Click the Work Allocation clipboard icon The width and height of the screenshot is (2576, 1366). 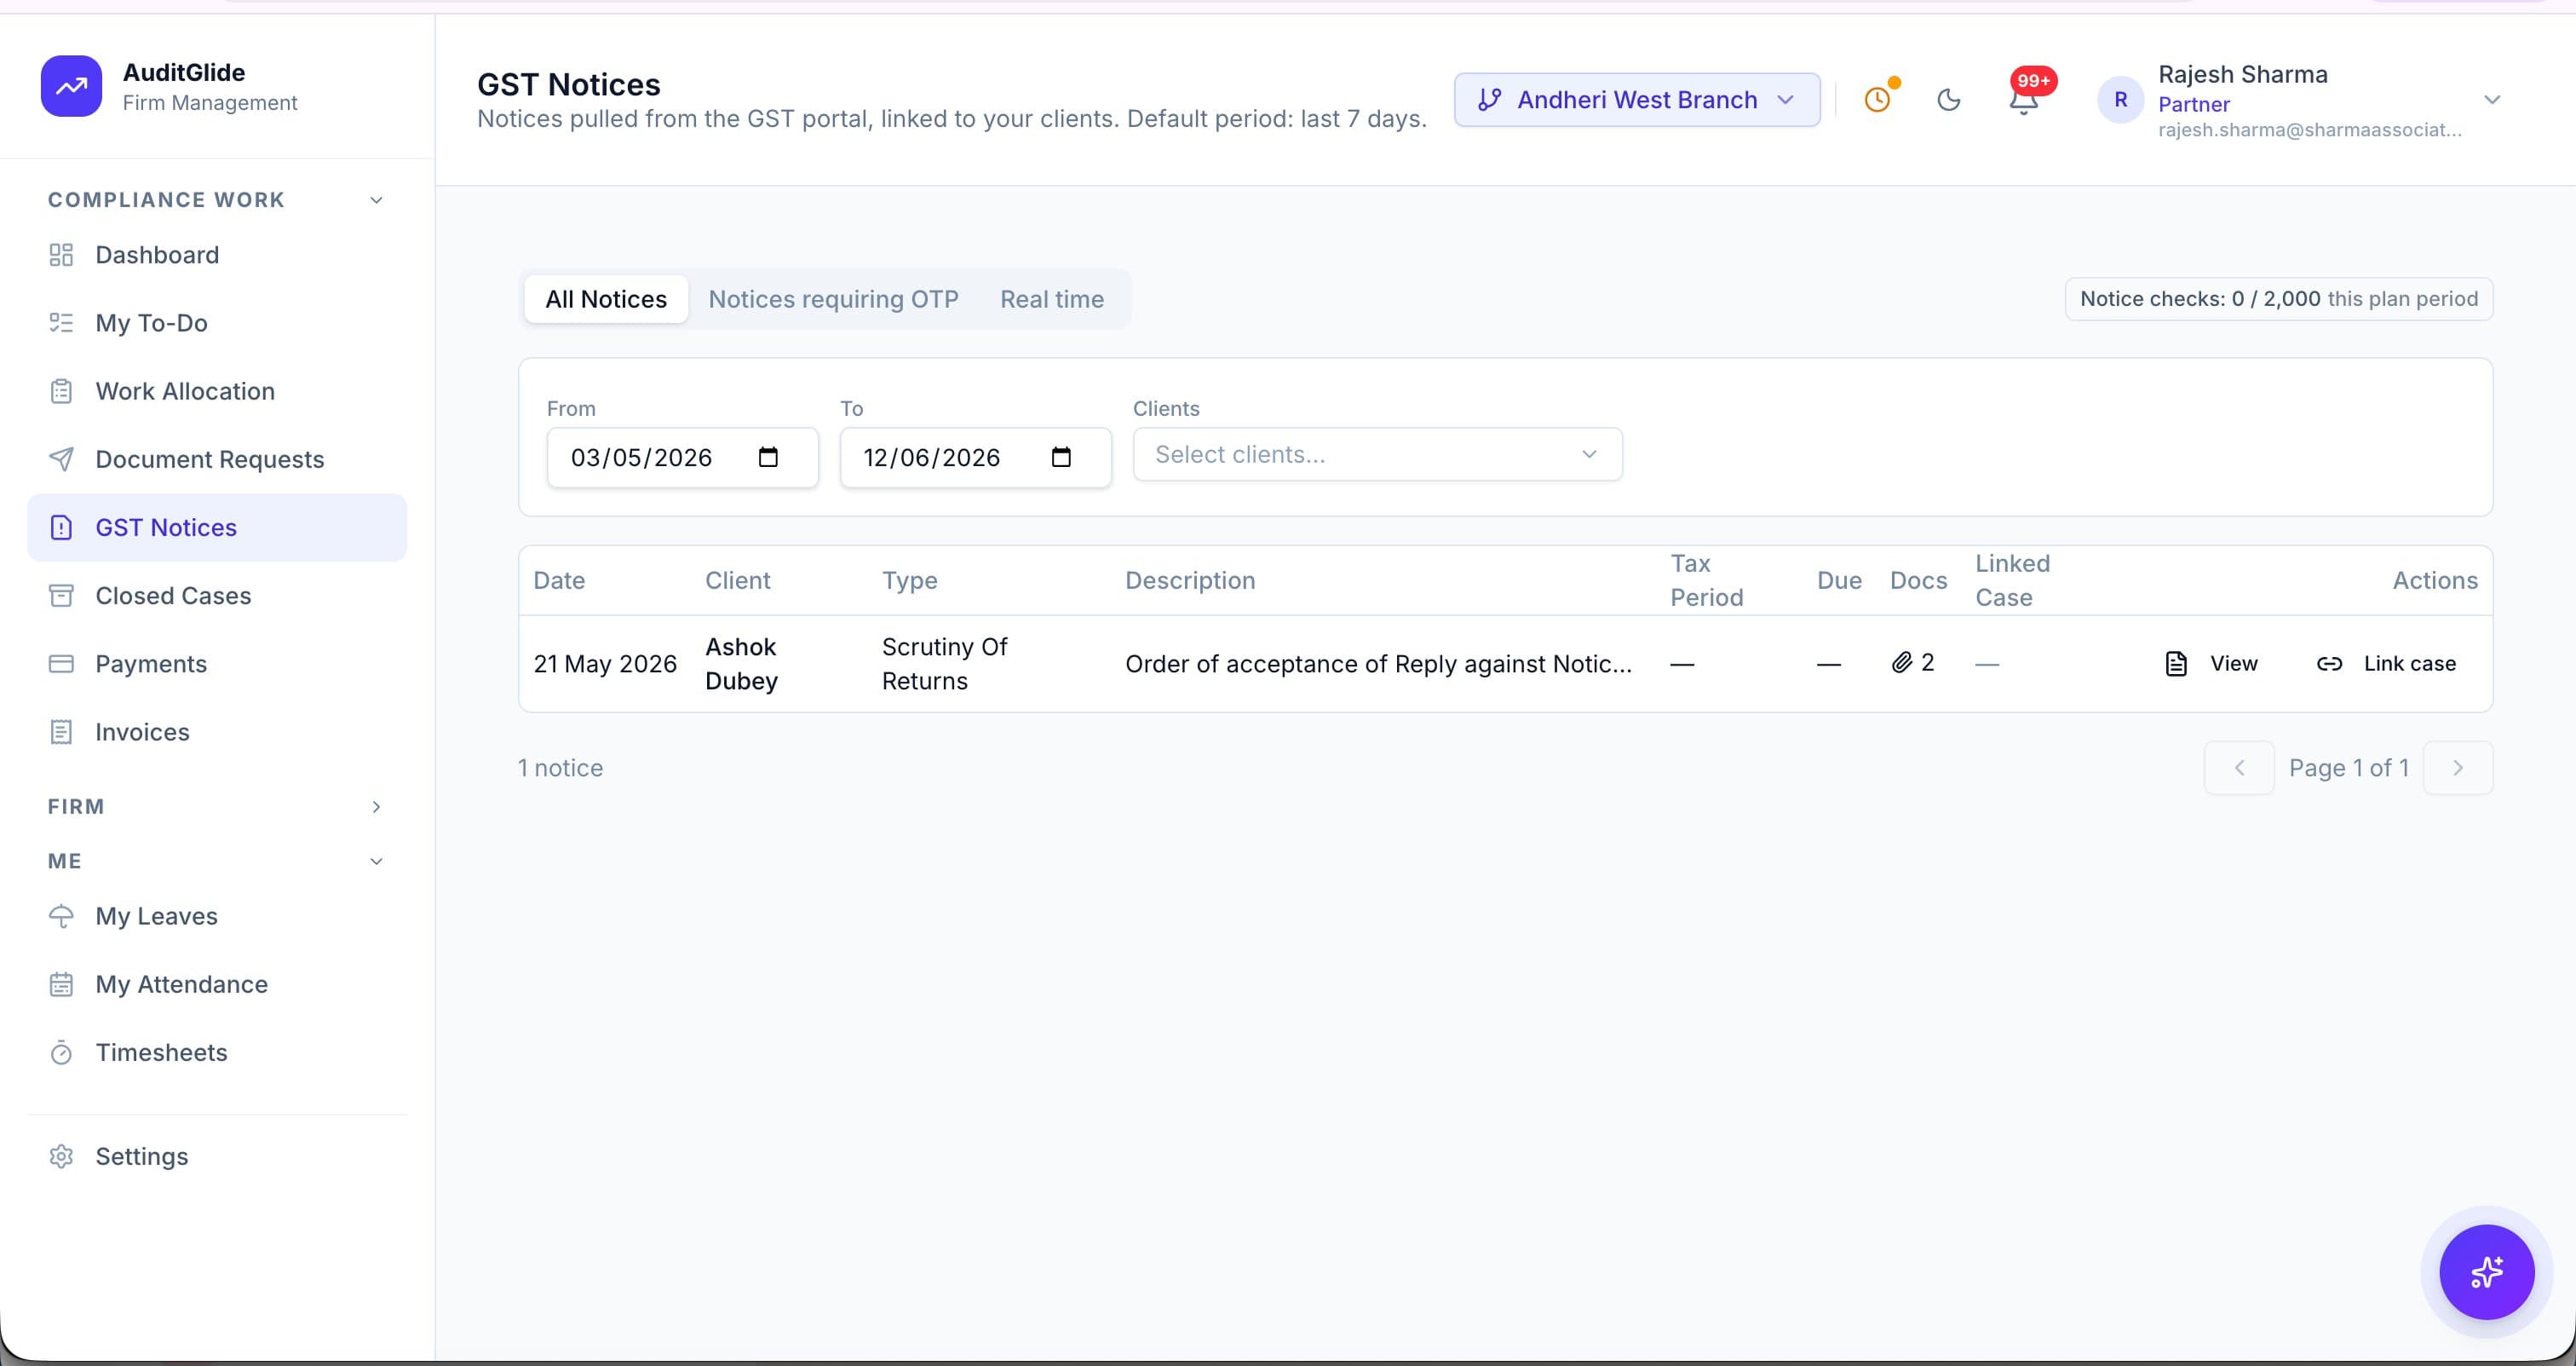61,391
